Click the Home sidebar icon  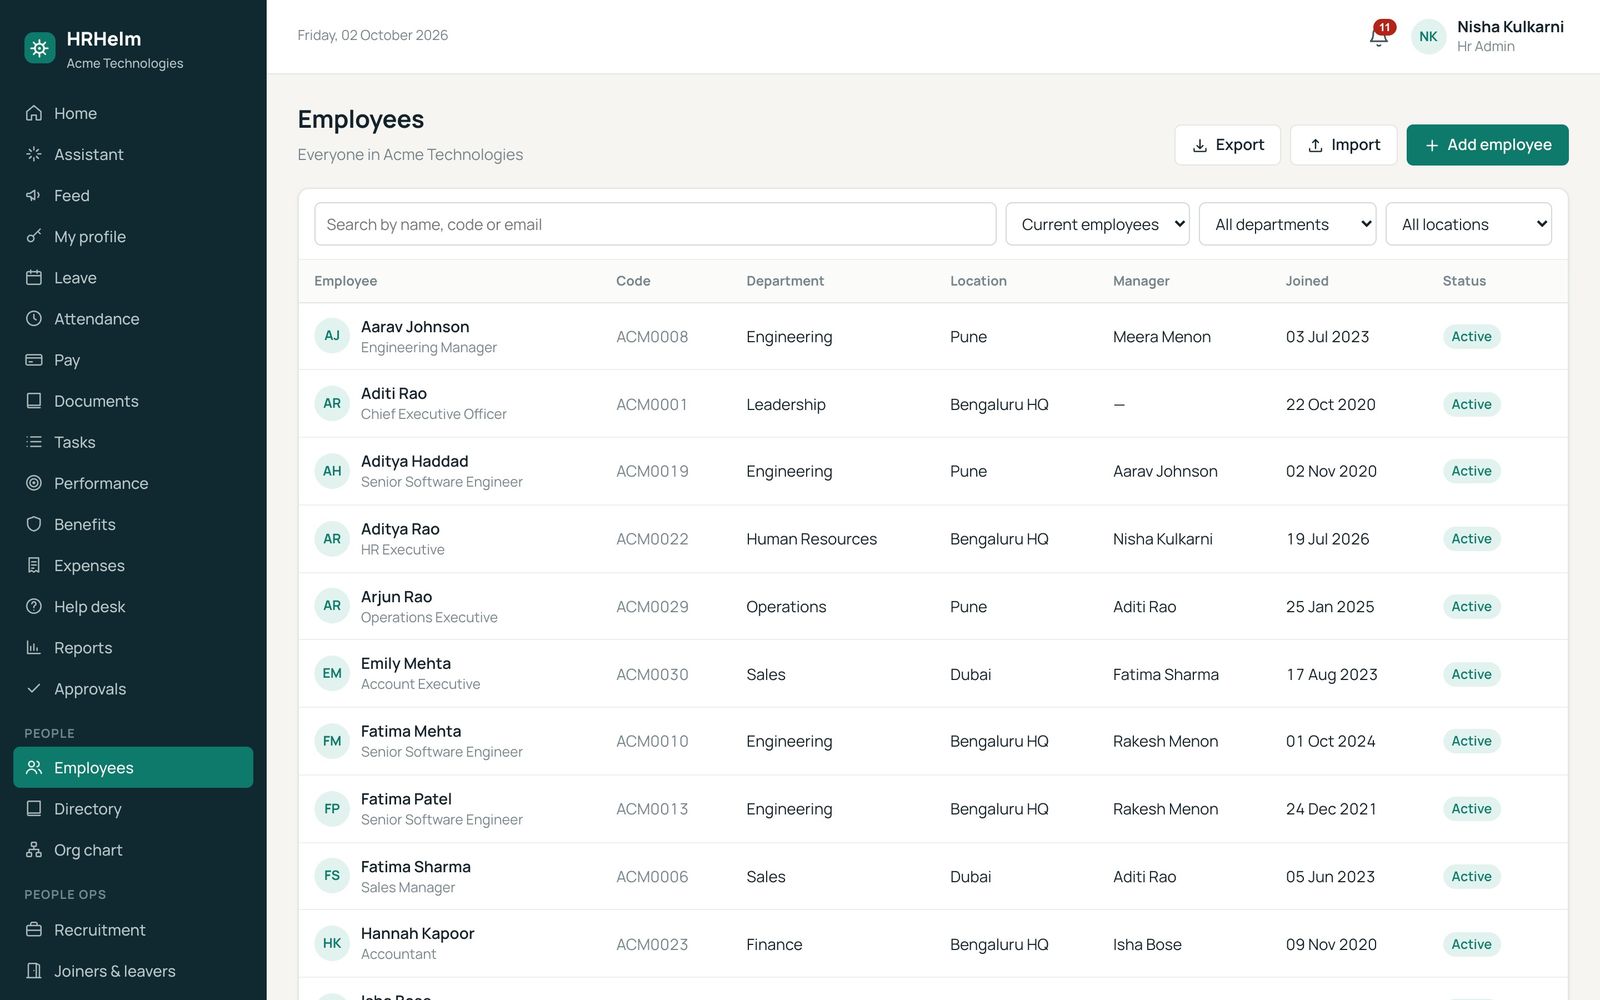coord(34,113)
